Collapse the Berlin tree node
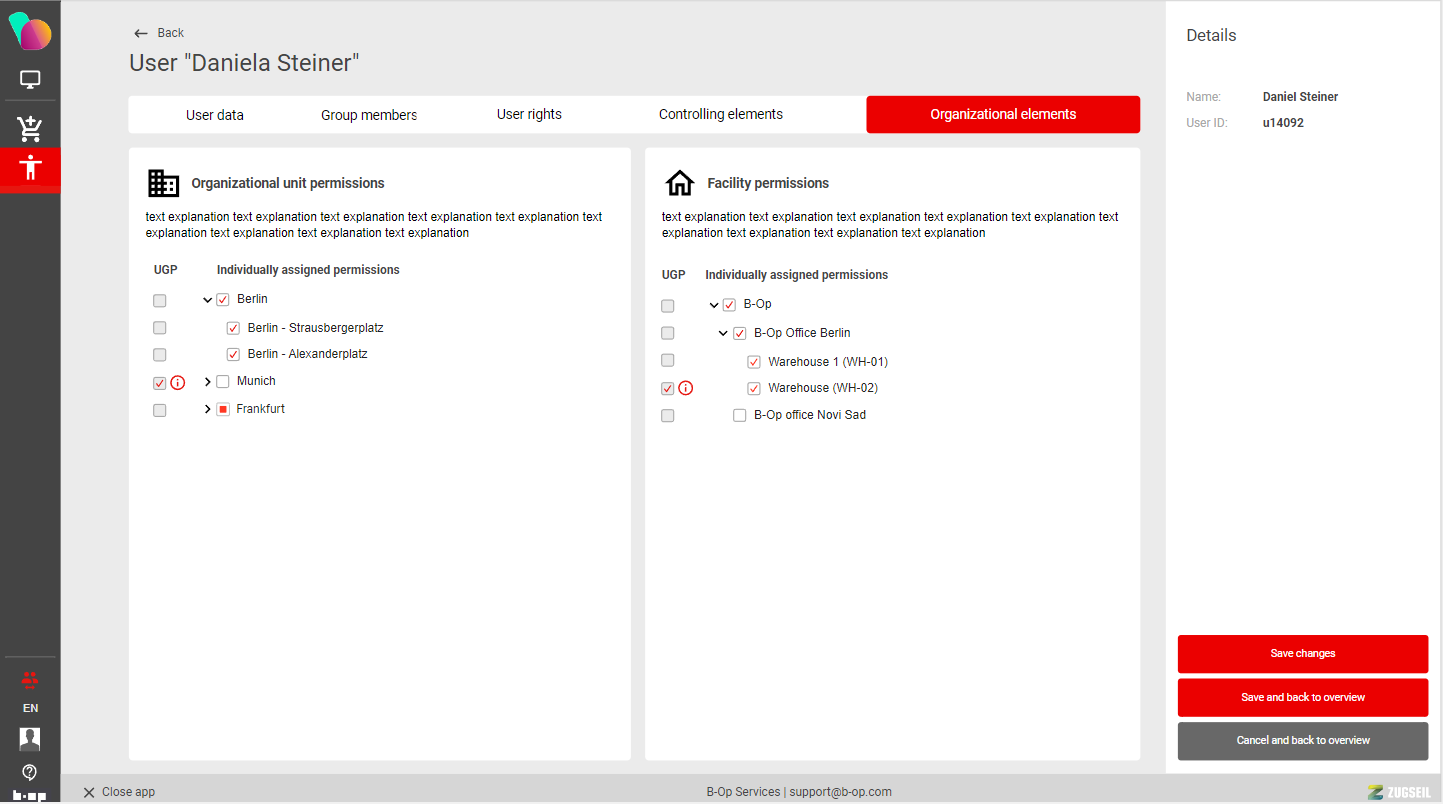 click(x=208, y=300)
